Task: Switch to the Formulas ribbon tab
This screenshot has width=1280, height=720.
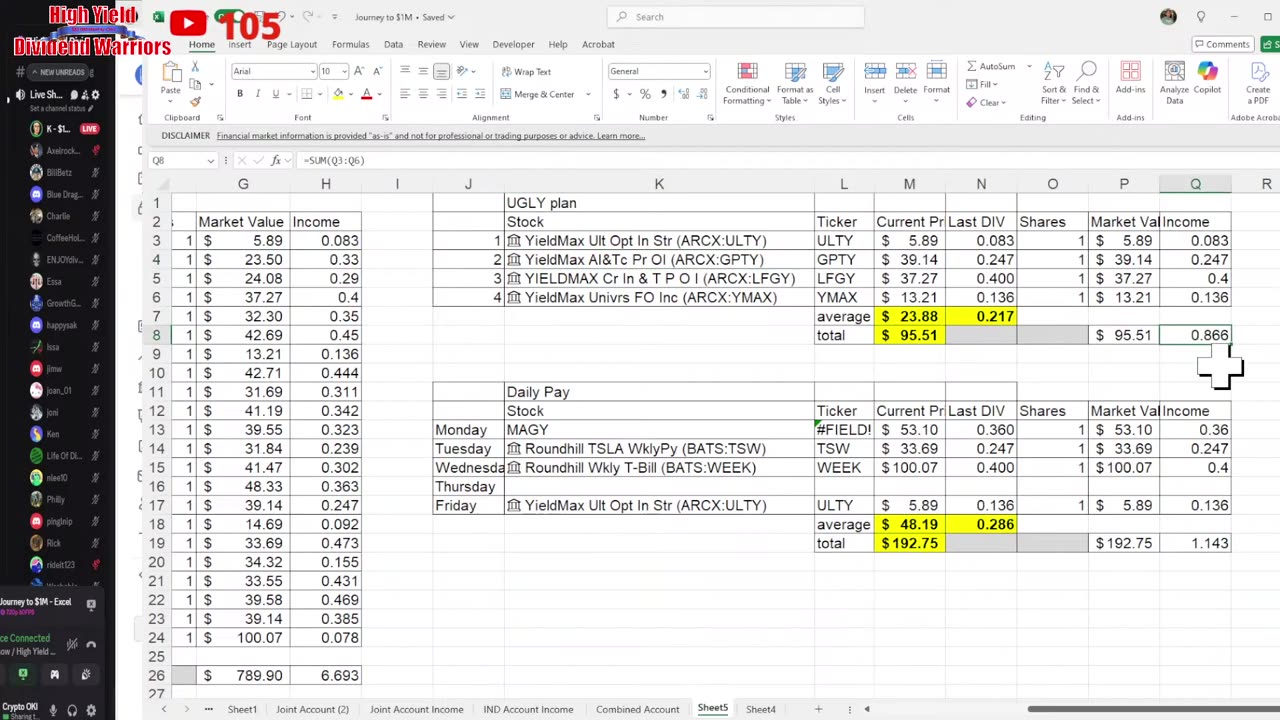Action: coord(350,44)
